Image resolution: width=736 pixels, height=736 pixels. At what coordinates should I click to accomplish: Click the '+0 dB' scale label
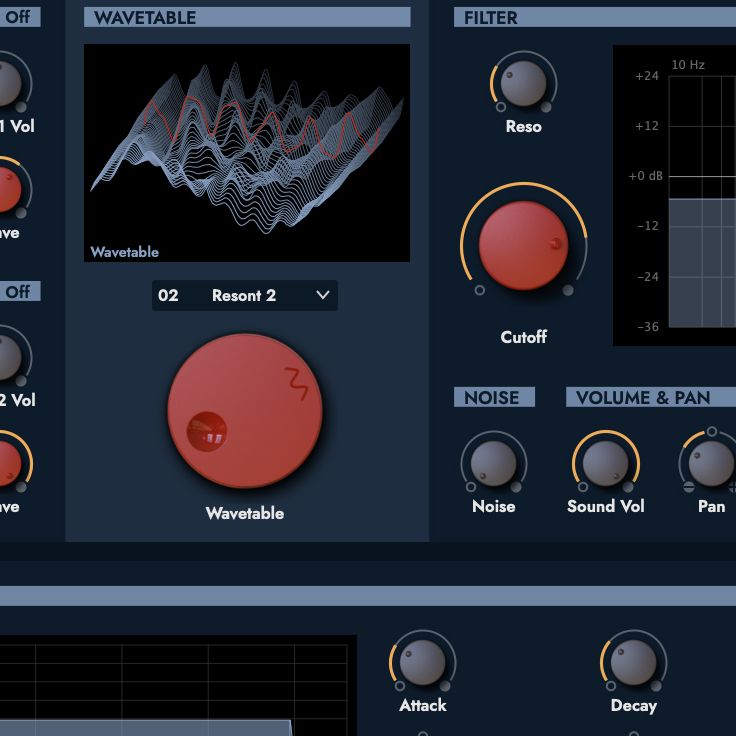tap(645, 176)
